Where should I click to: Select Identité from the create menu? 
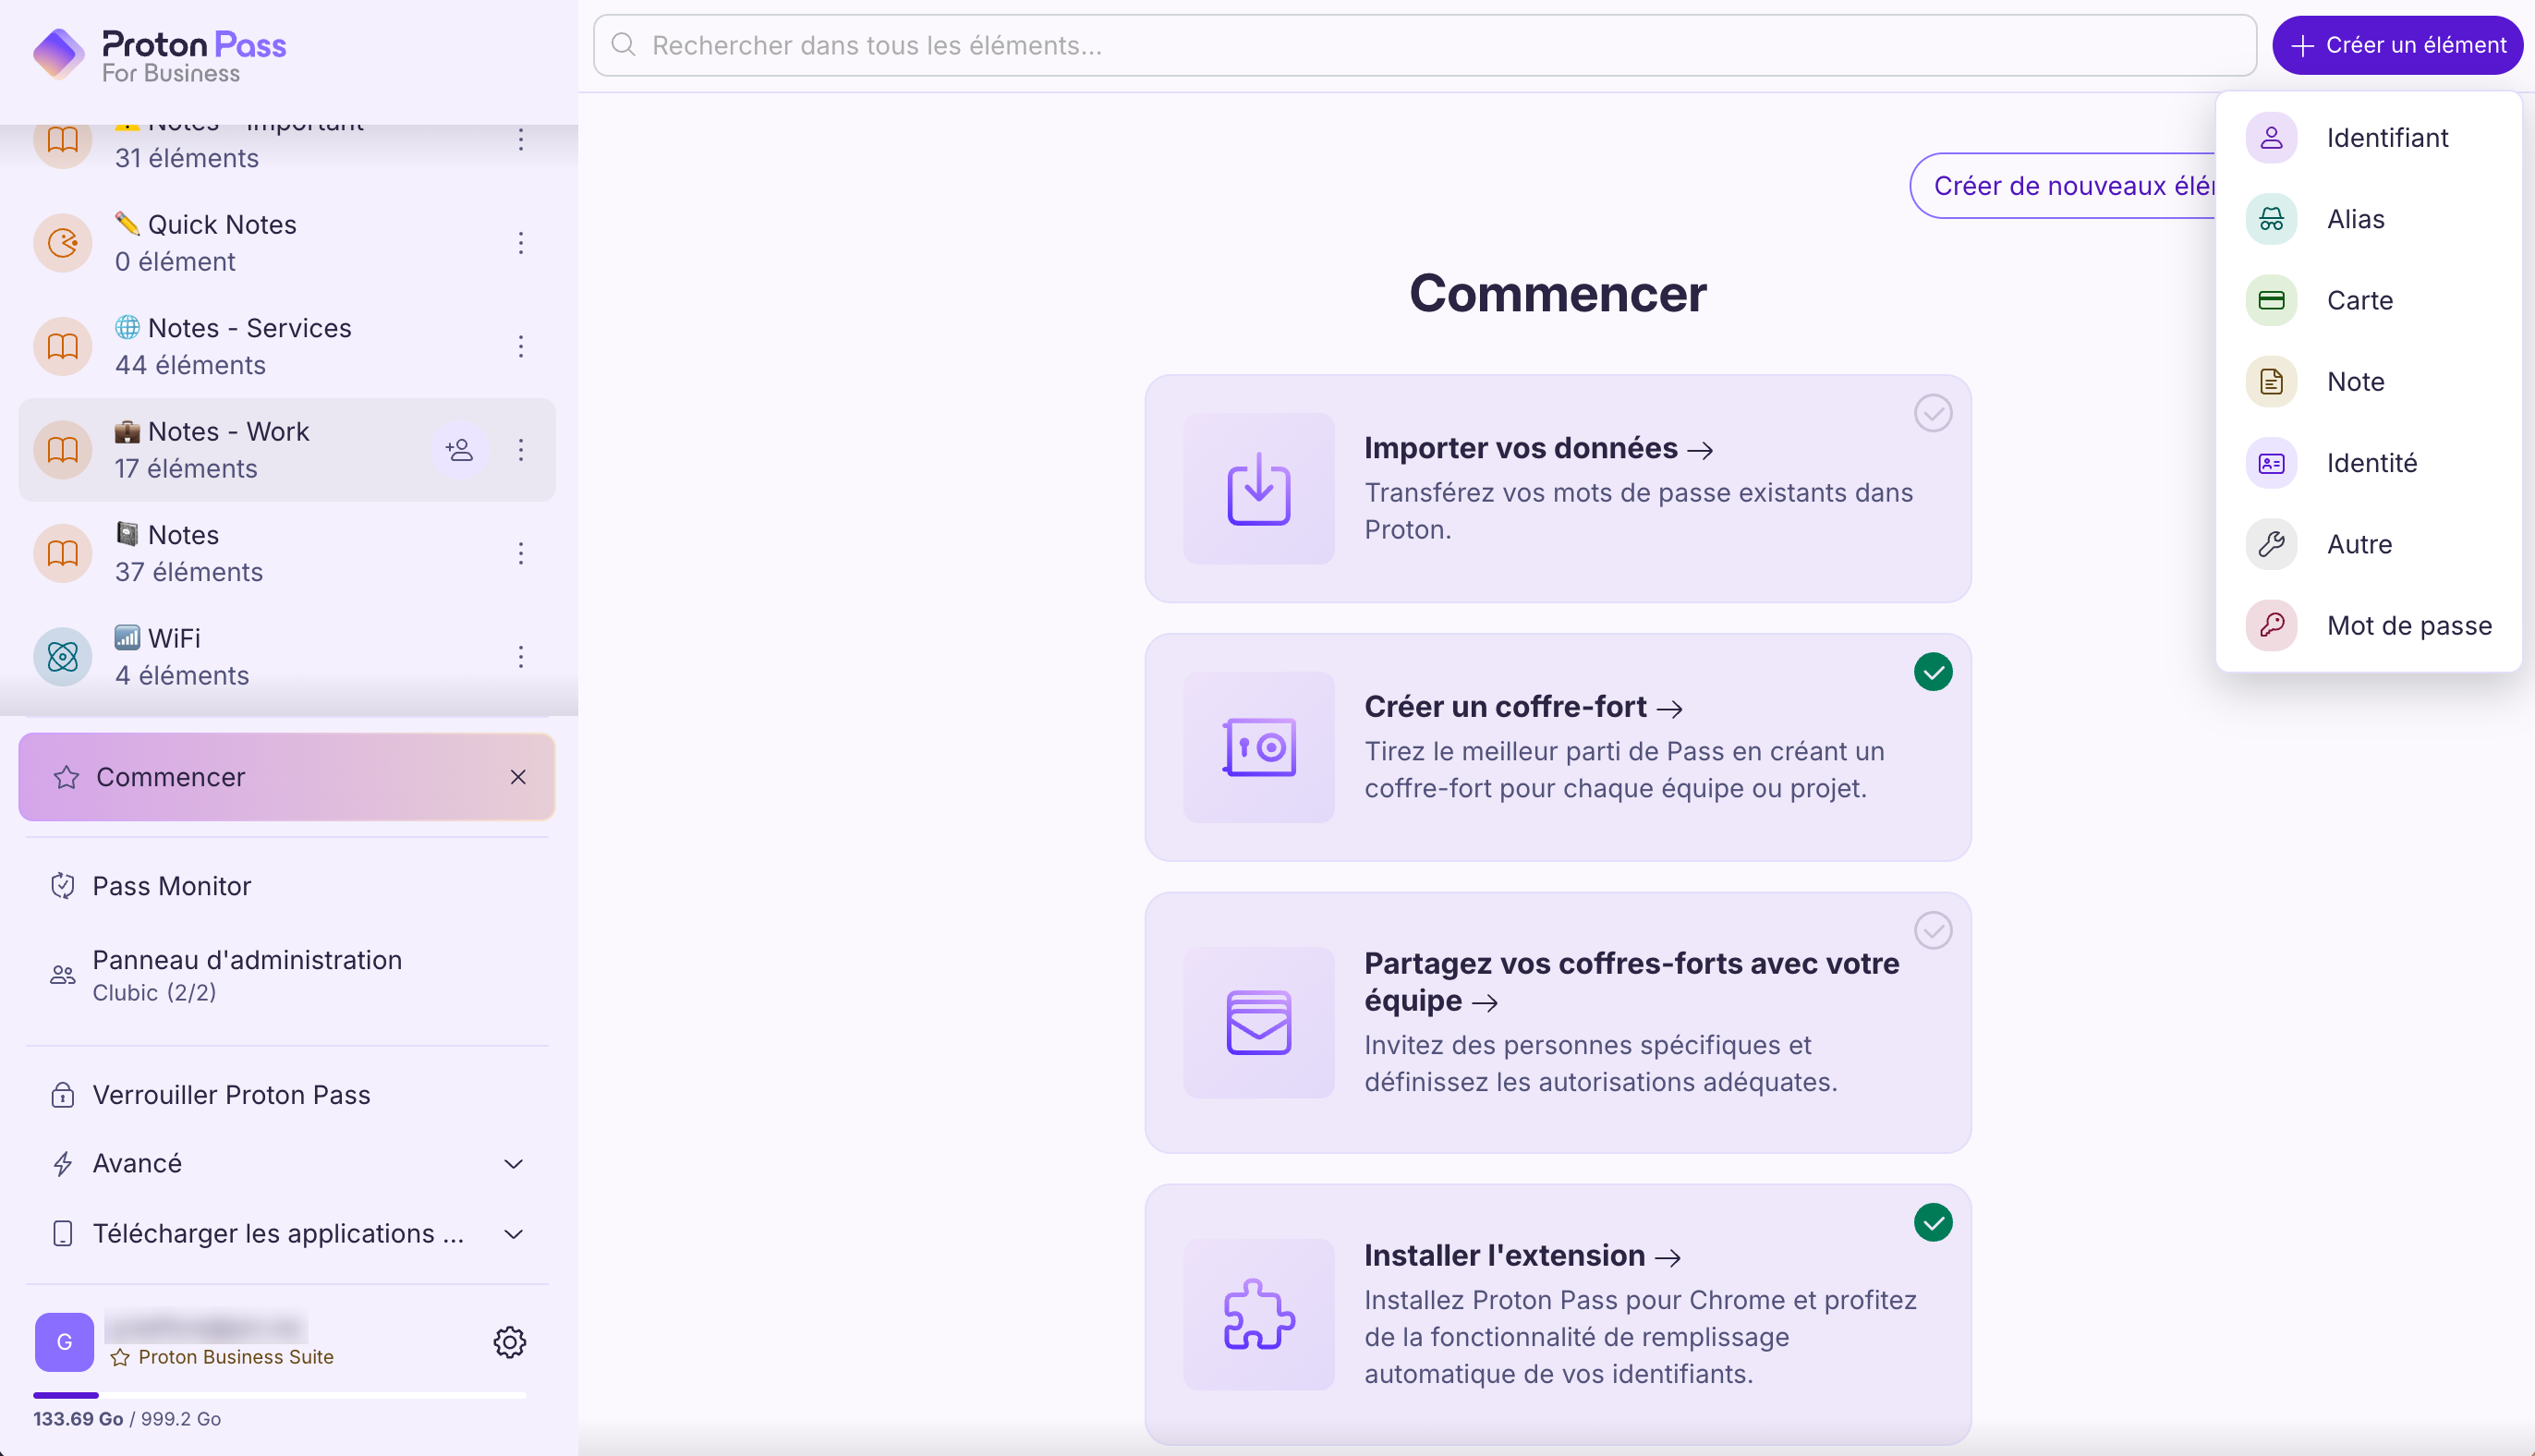(2368, 463)
